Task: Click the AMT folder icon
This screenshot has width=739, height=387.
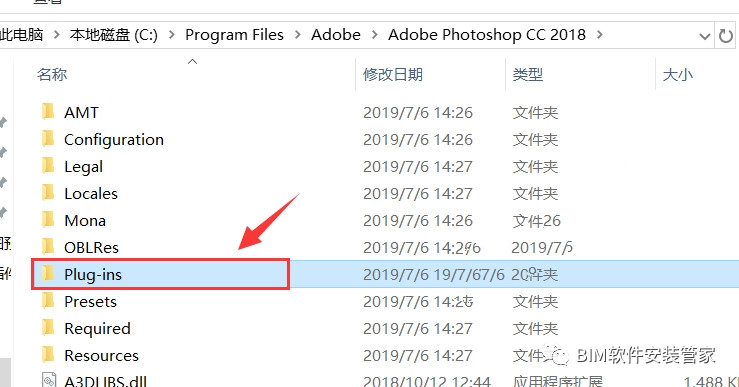Action: point(48,112)
